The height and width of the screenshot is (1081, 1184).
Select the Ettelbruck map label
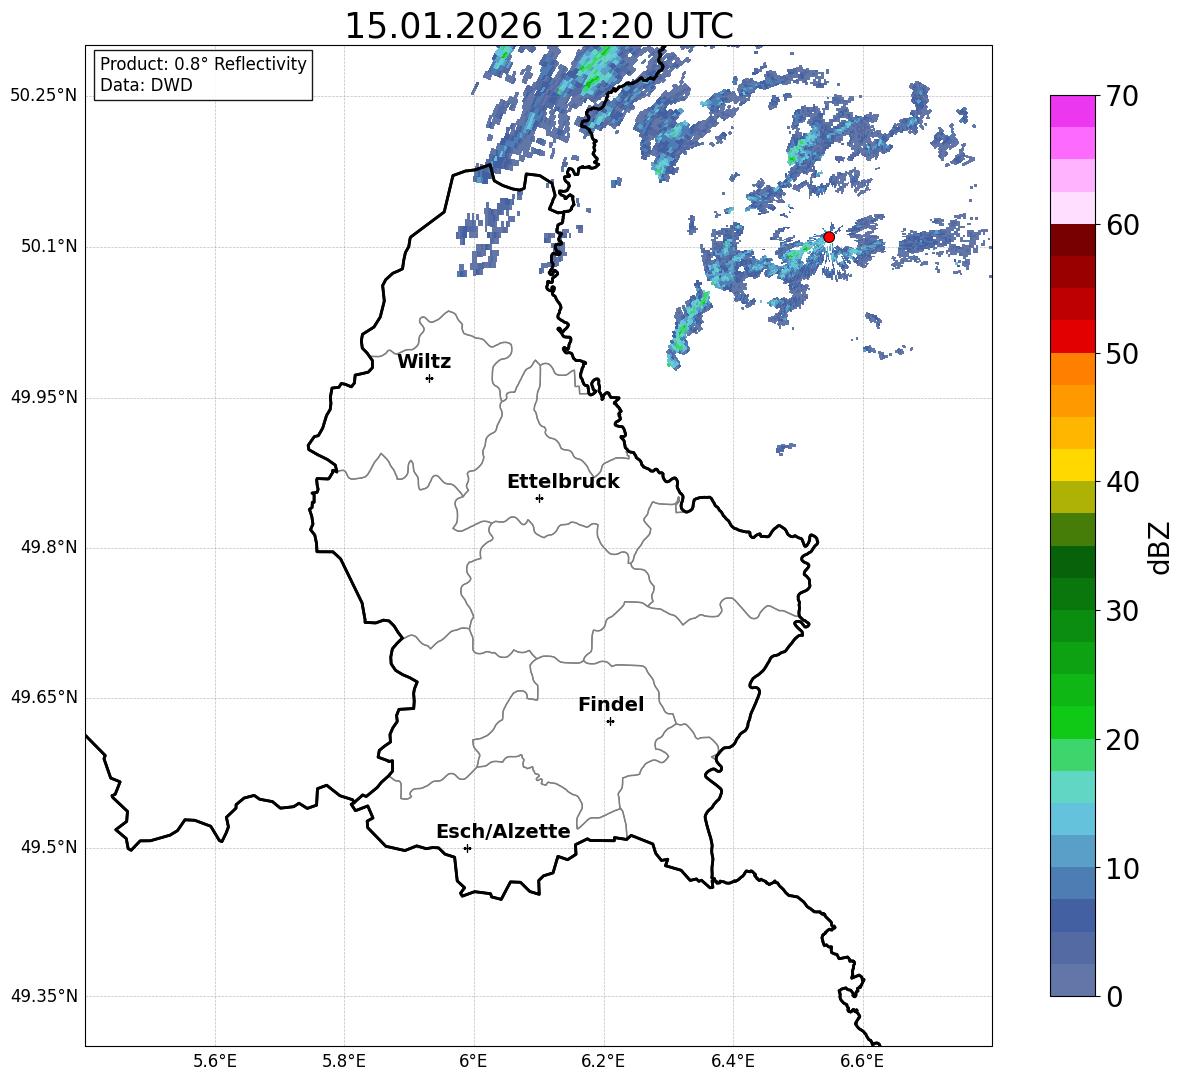point(563,482)
